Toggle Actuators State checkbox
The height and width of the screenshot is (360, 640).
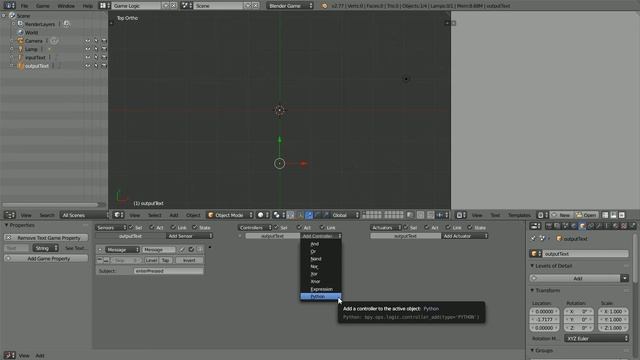(470, 227)
